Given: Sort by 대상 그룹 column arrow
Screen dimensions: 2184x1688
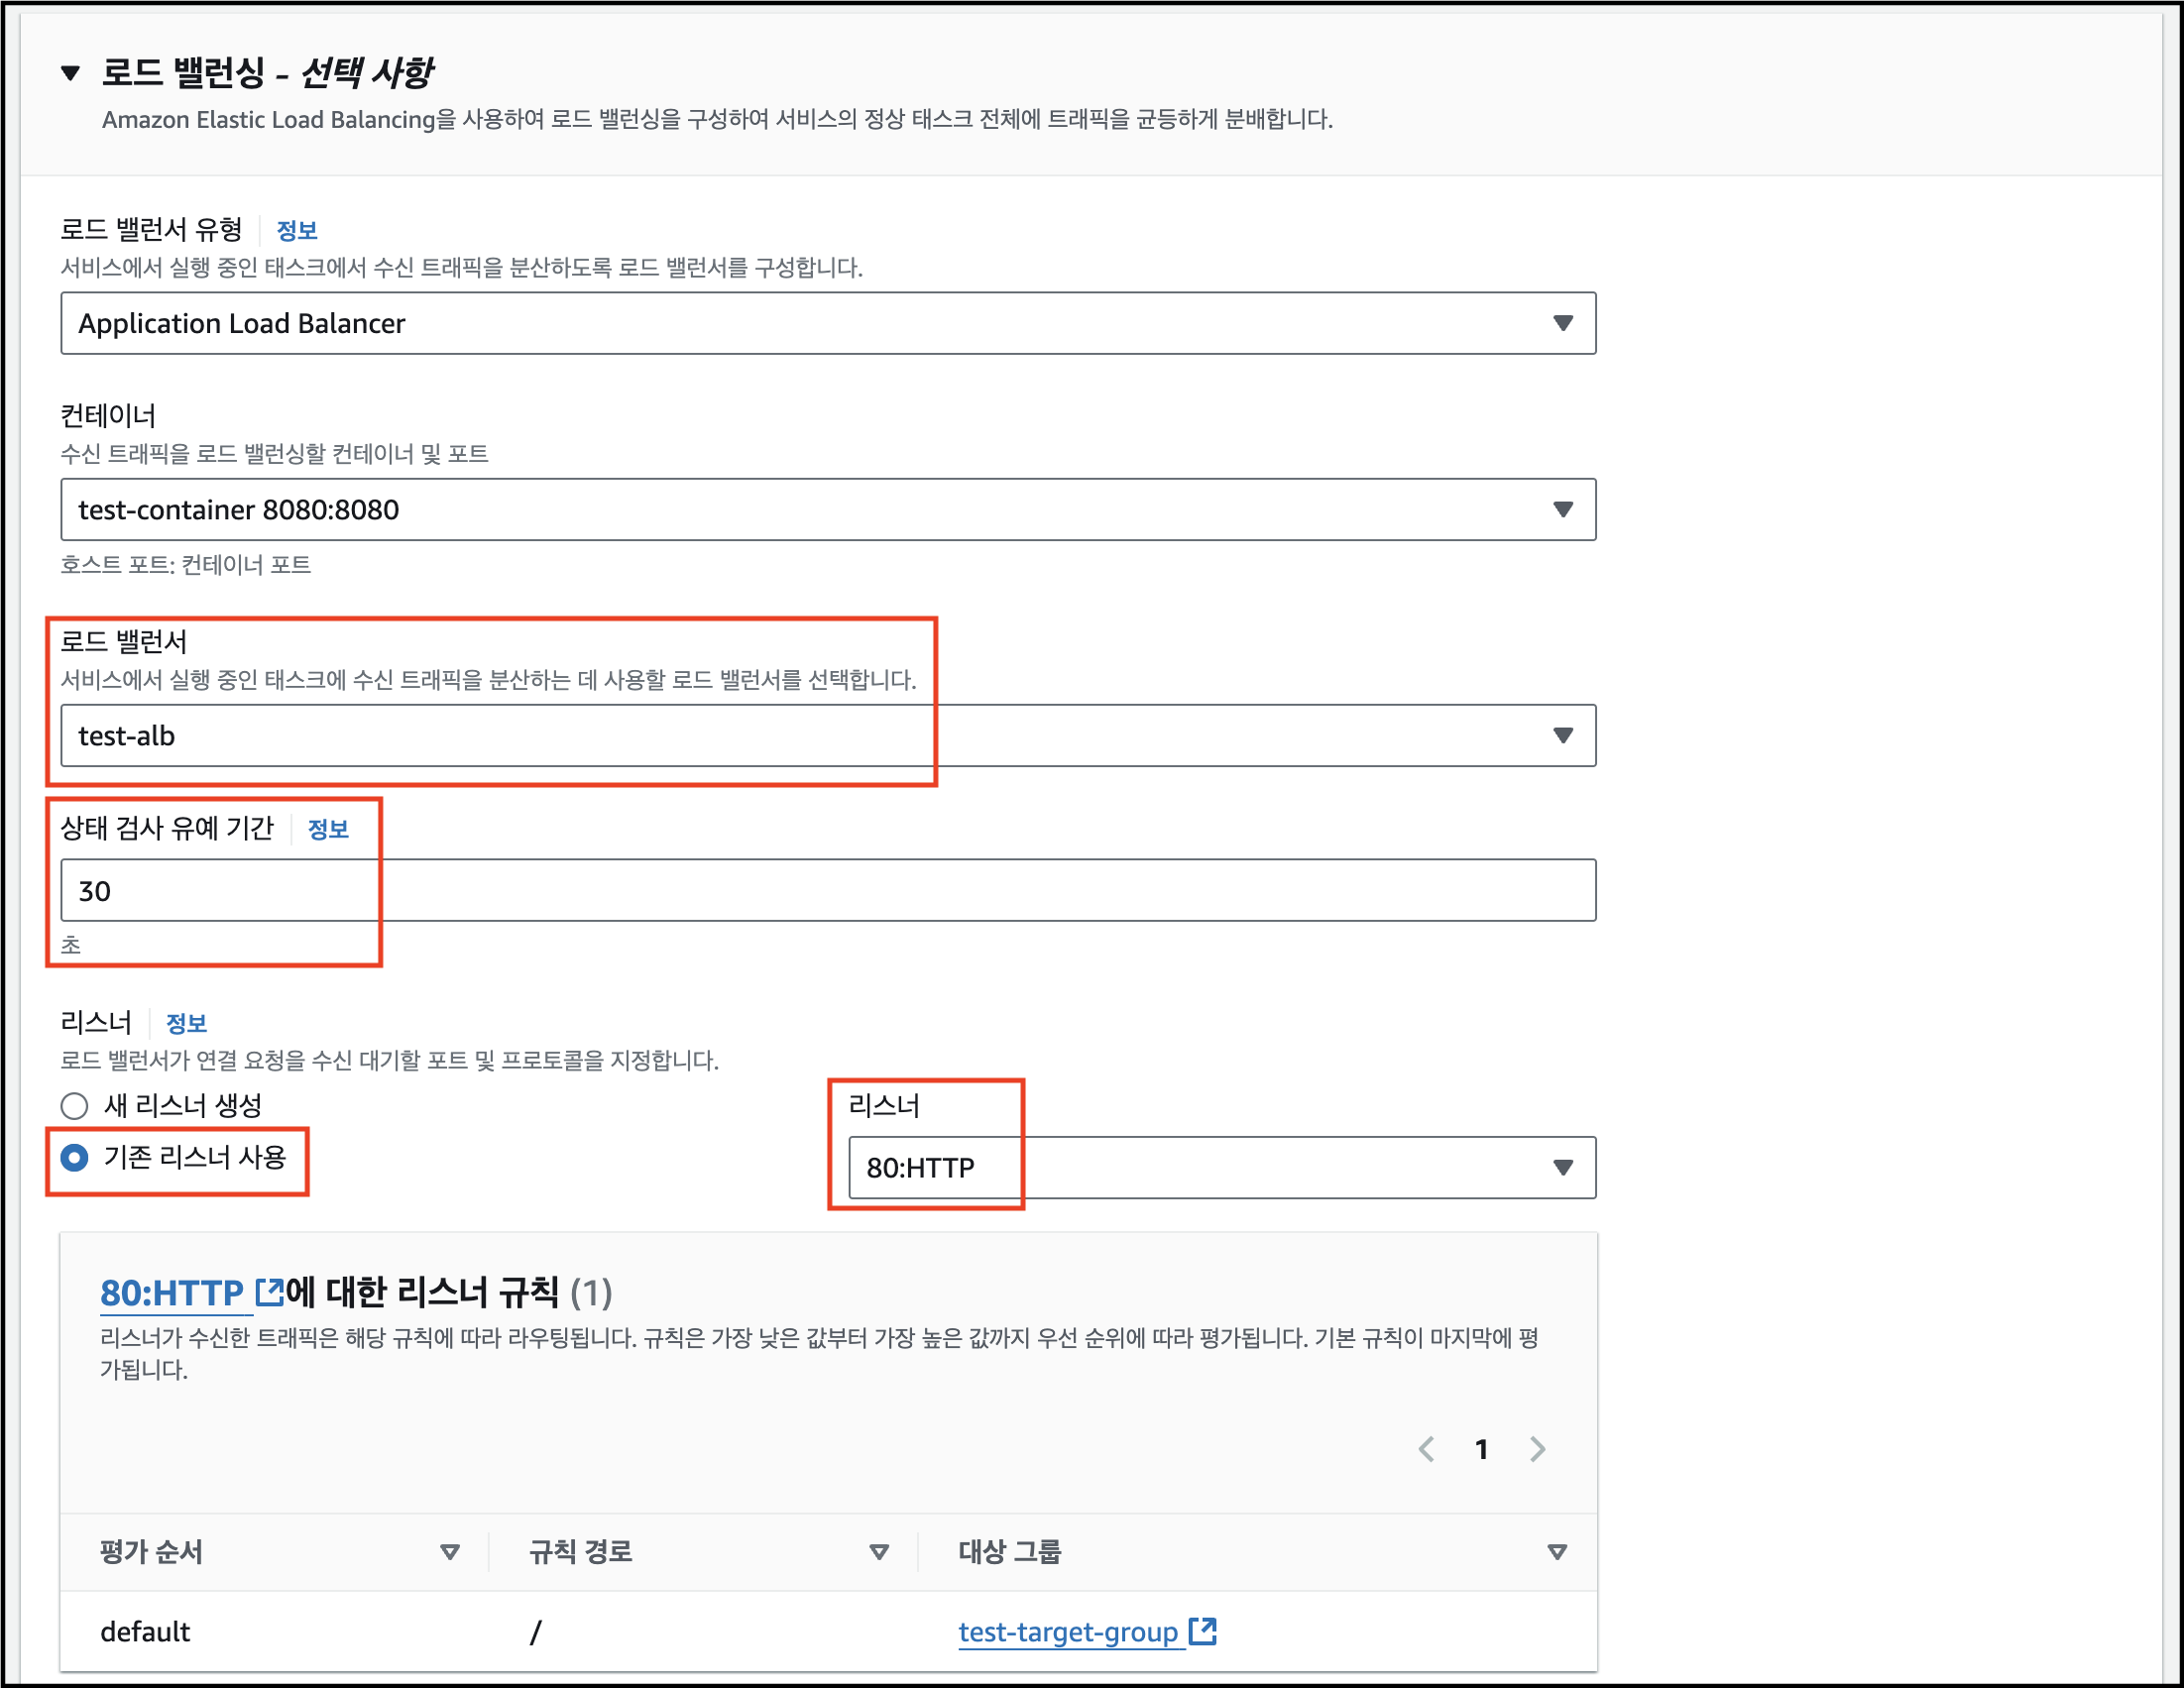Looking at the screenshot, I should coord(1557,1552).
